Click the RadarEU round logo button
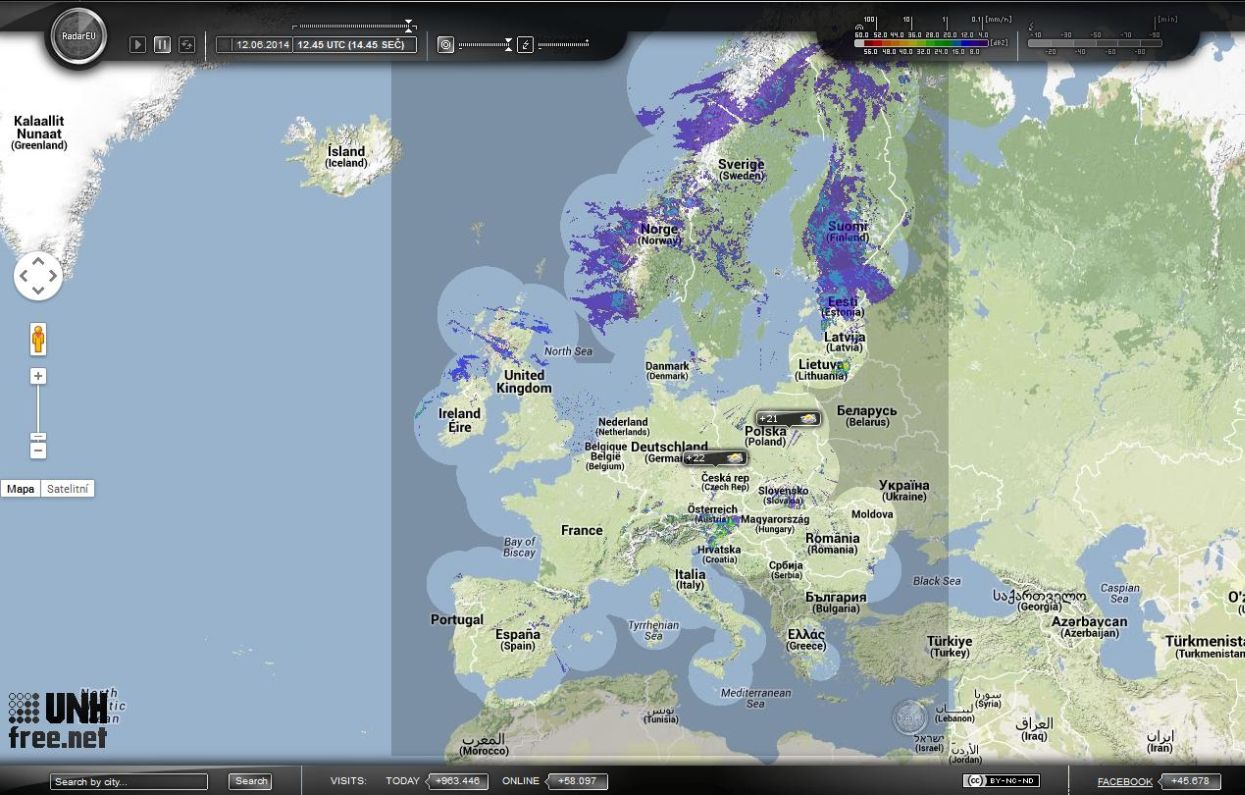This screenshot has width=1245, height=795. pos(78,38)
